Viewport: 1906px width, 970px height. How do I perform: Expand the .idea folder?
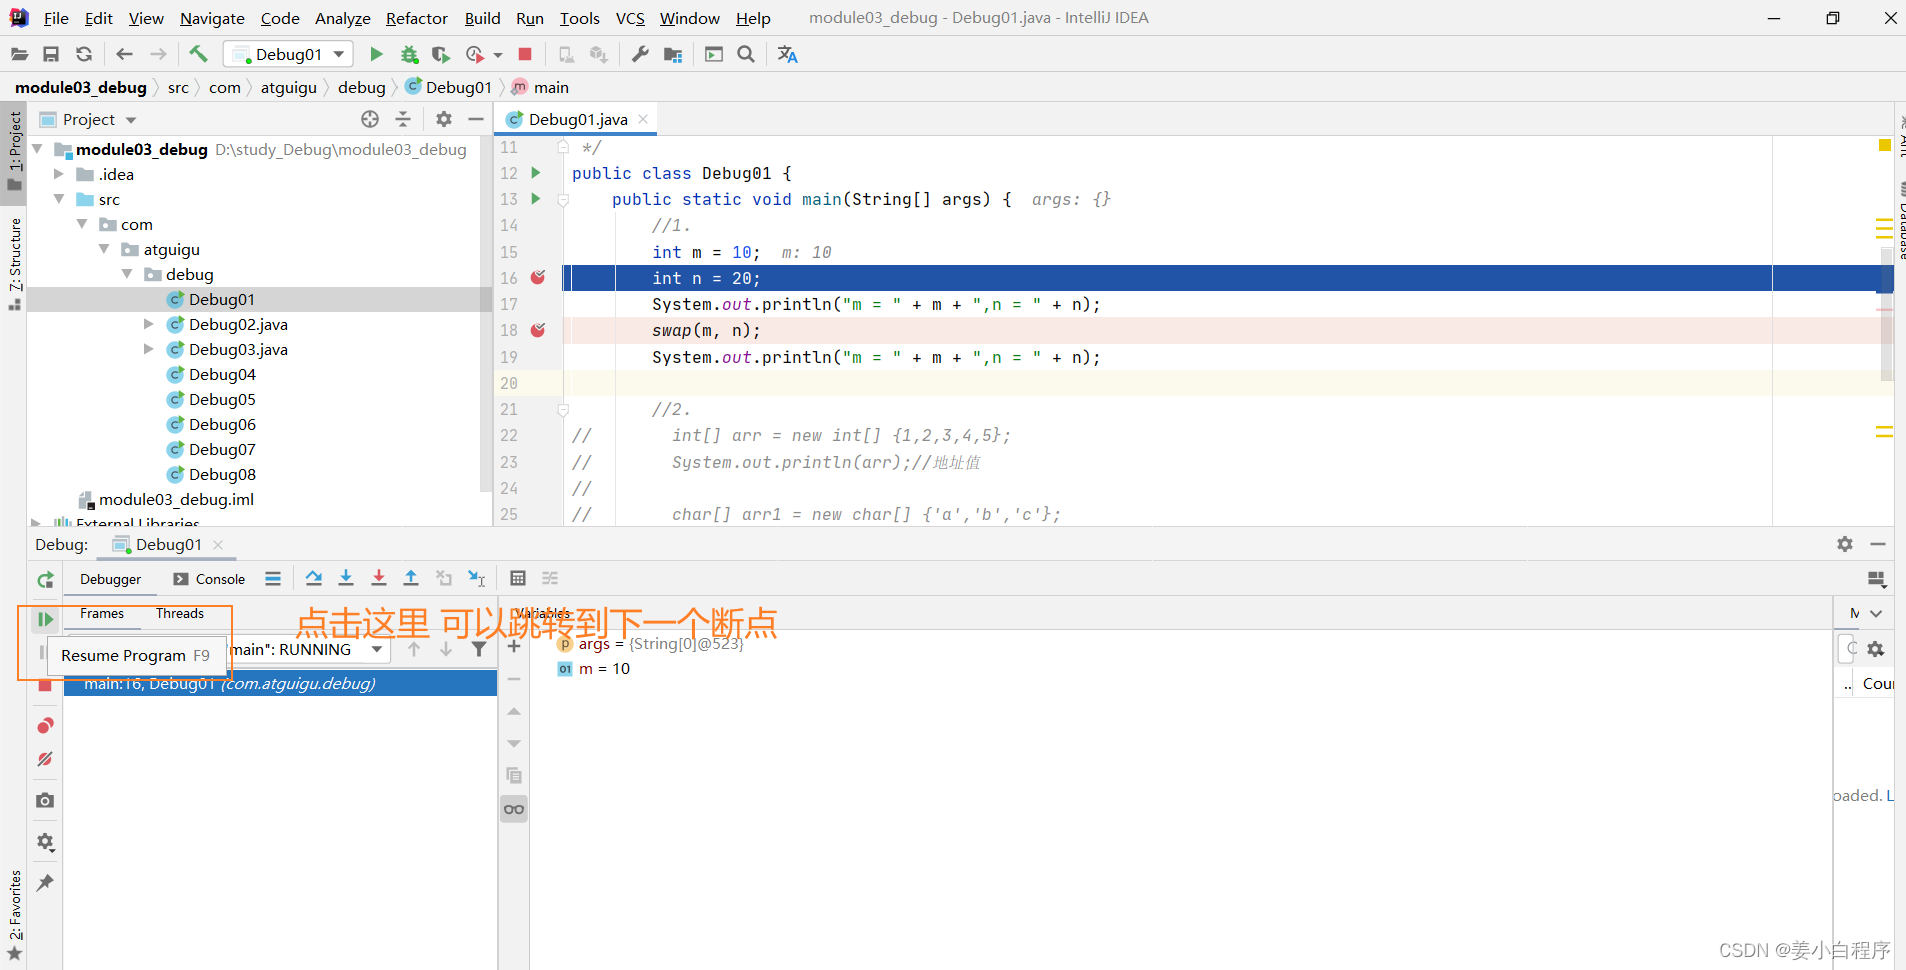pyautogui.click(x=59, y=174)
